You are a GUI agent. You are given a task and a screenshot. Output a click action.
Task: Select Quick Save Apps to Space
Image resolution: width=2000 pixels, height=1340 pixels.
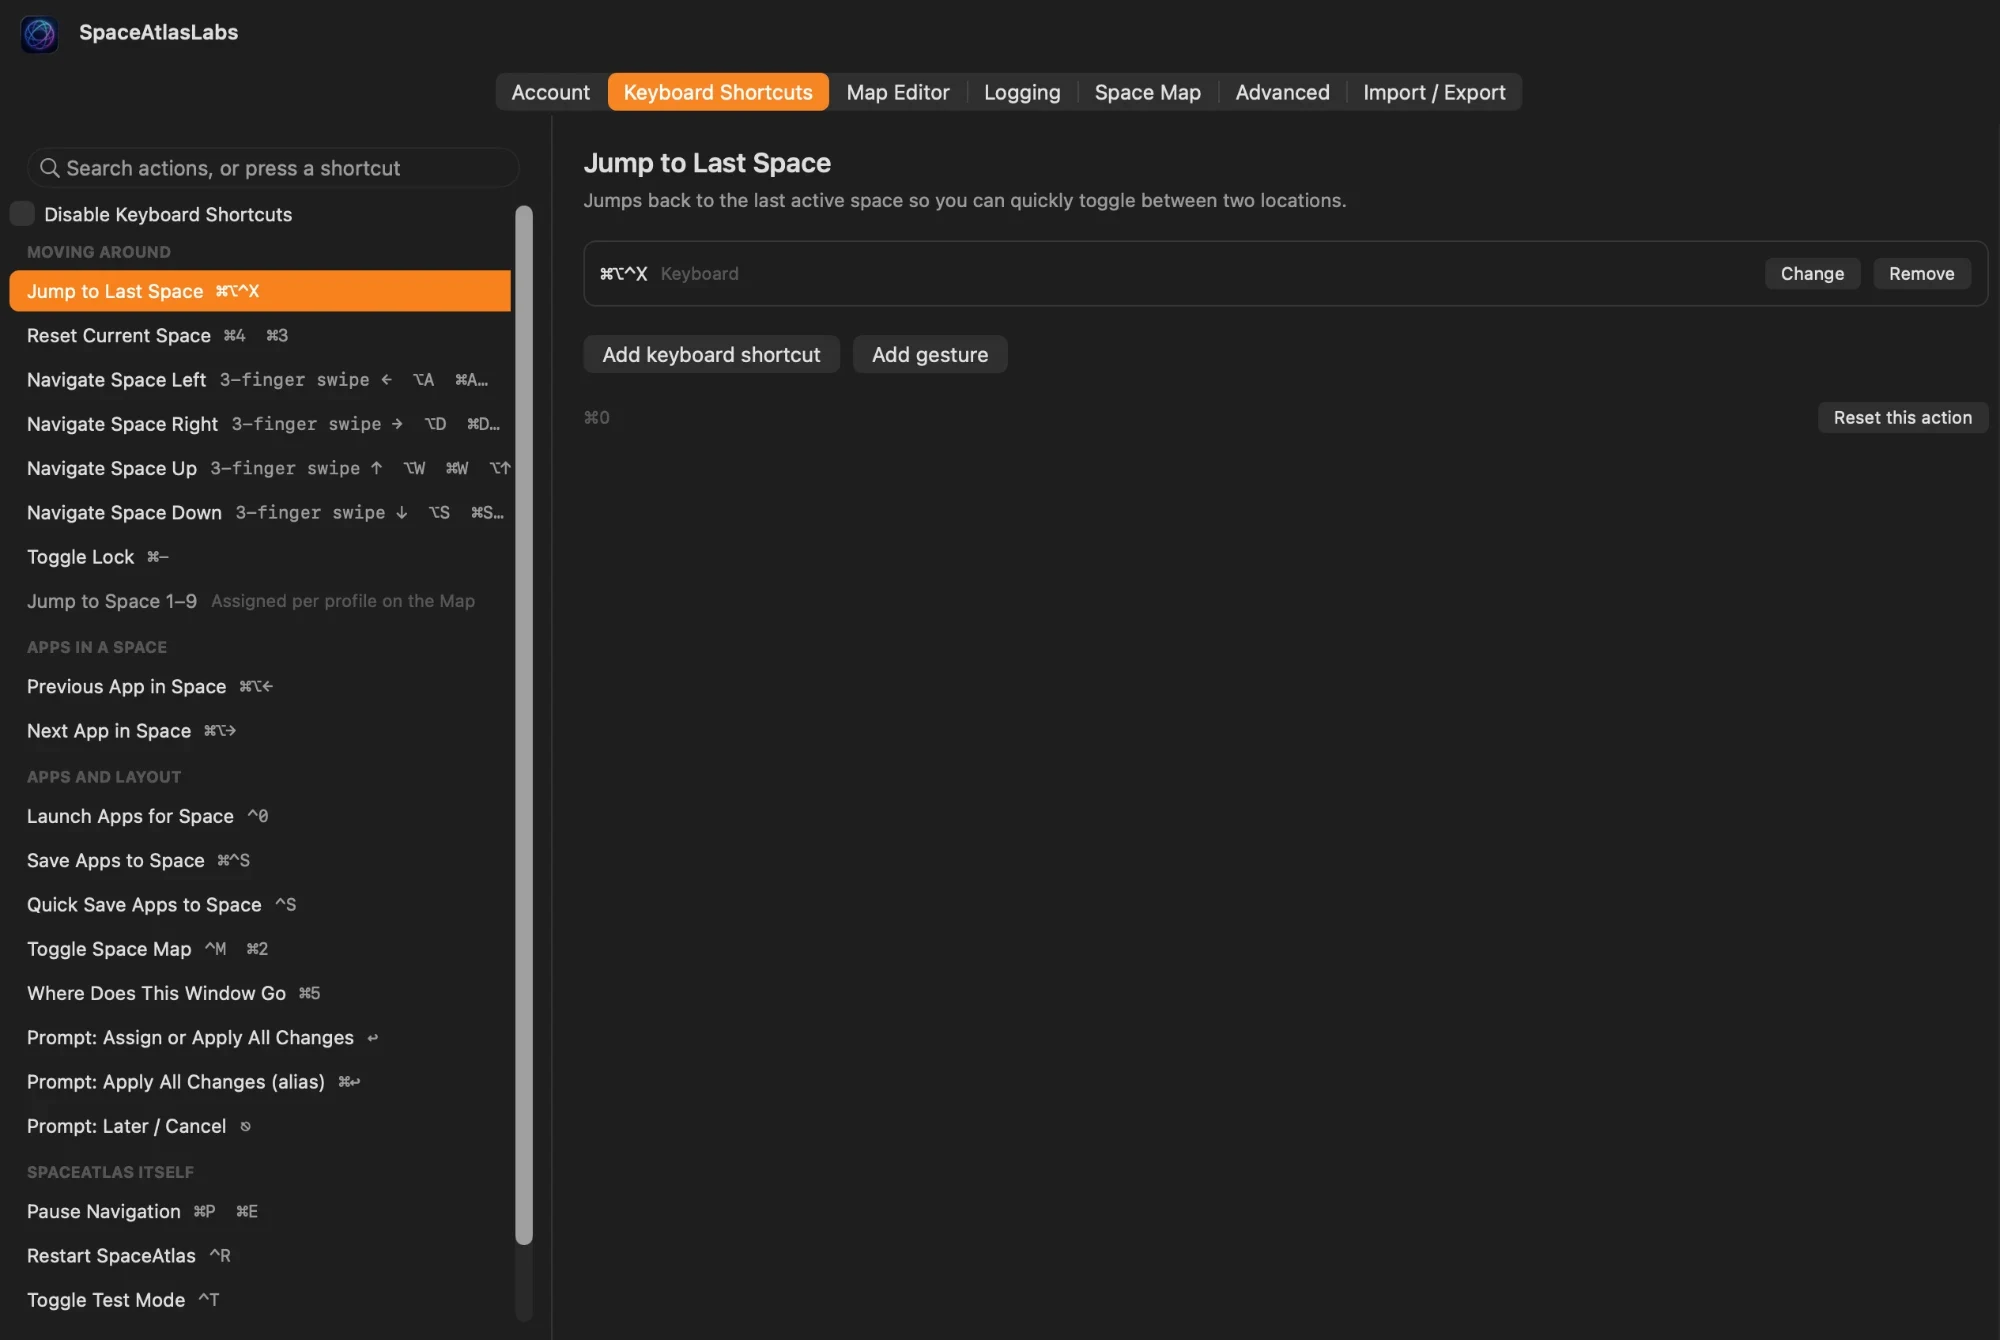coord(260,904)
